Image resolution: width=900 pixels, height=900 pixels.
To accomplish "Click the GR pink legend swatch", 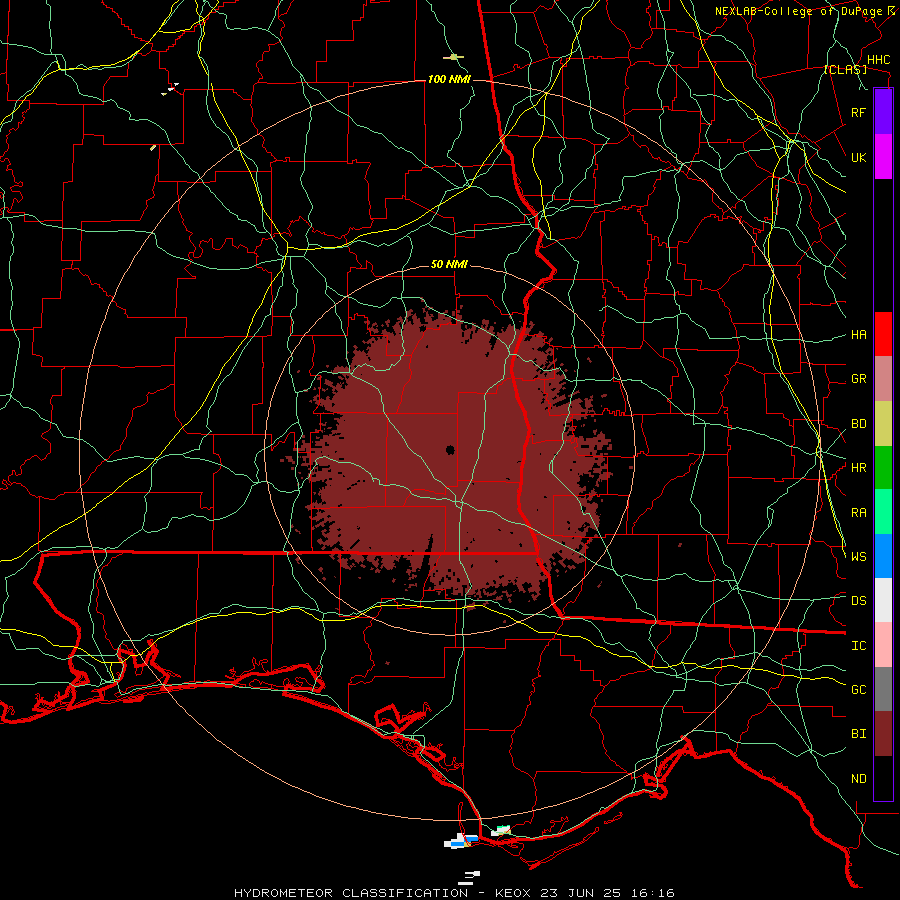I will click(883, 378).
